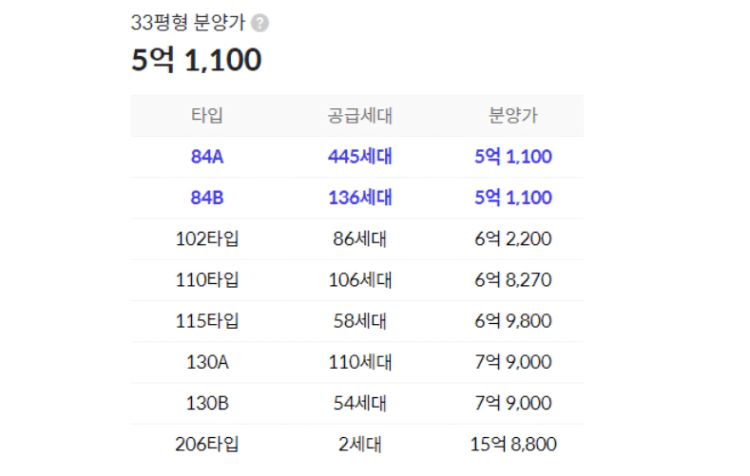Select the 206타입 row label
The height and width of the screenshot is (476, 750).
[207, 444]
